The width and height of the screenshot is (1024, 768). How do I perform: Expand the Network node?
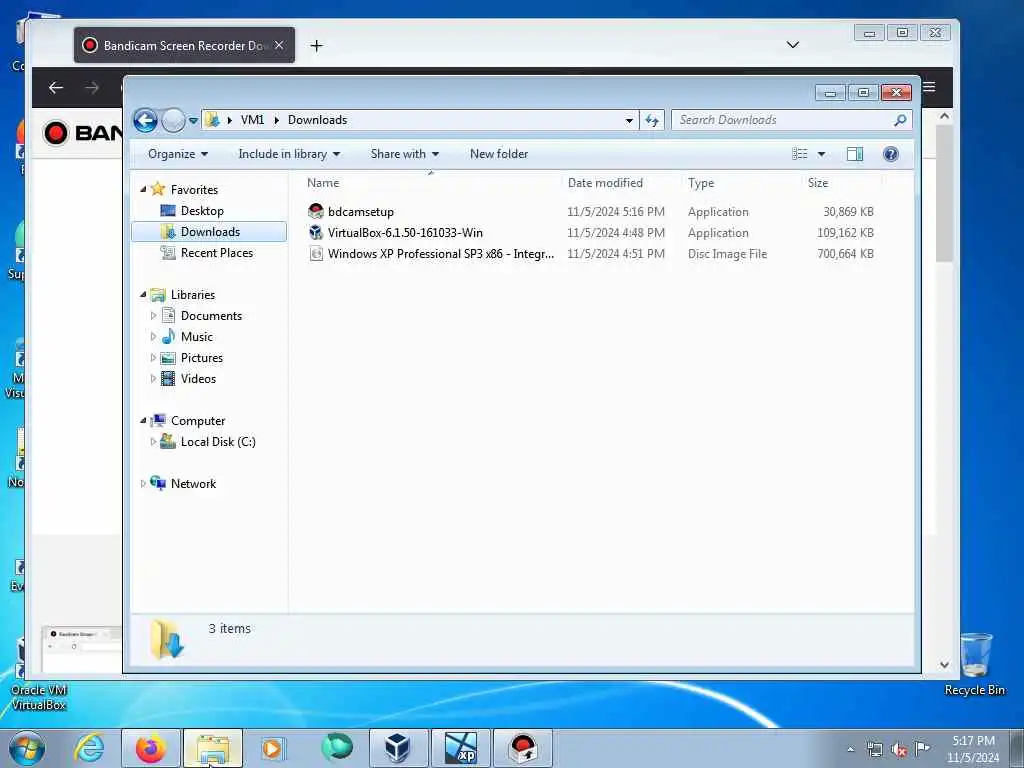(x=143, y=483)
